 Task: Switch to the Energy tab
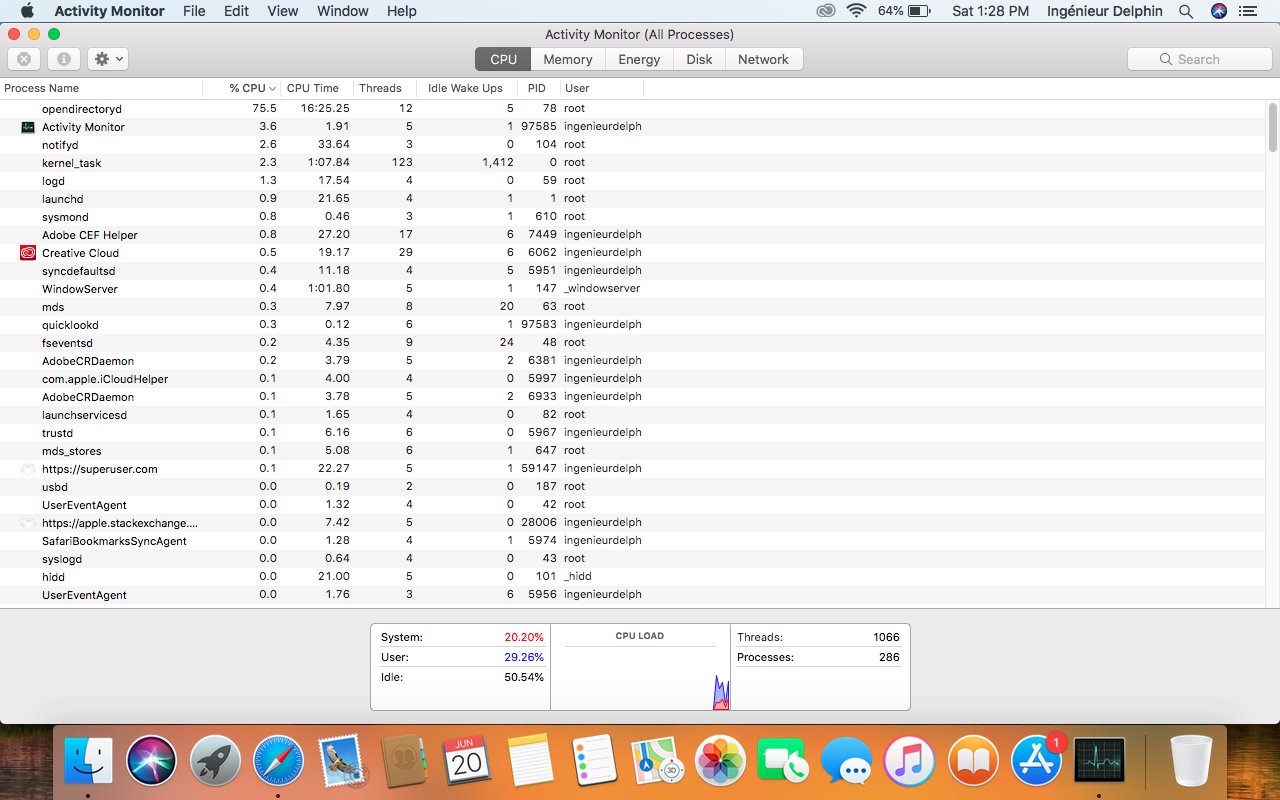point(639,59)
